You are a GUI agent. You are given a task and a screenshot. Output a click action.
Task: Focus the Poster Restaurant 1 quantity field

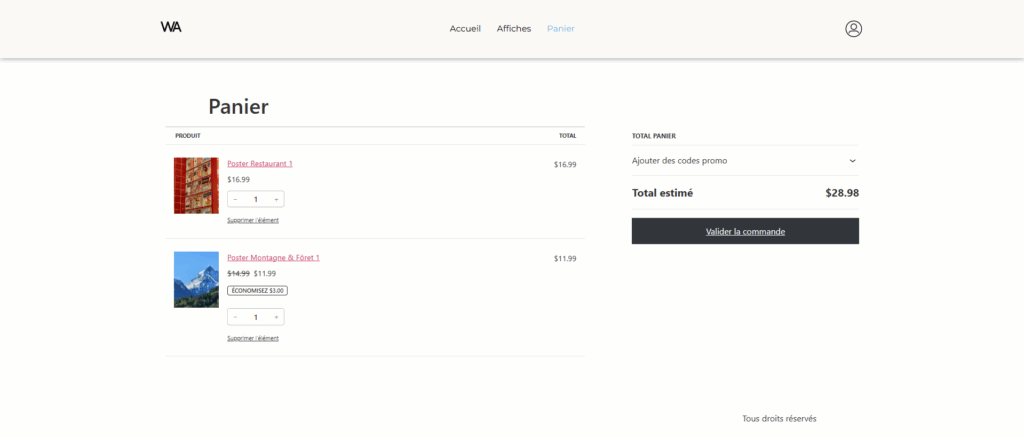click(255, 199)
